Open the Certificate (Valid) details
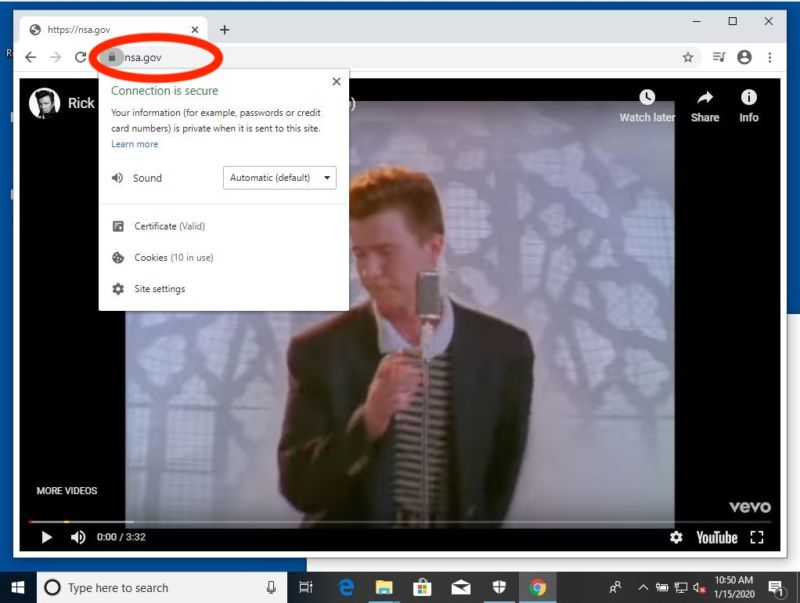Viewport: 800px width, 603px height. pyautogui.click(x=166, y=226)
